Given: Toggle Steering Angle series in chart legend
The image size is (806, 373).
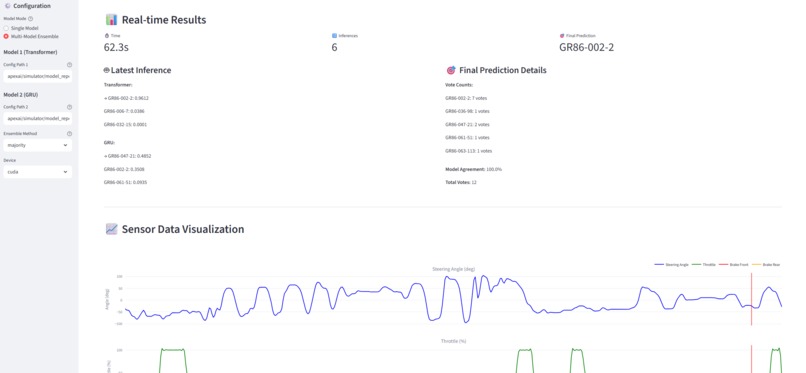Looking at the screenshot, I should click(671, 265).
